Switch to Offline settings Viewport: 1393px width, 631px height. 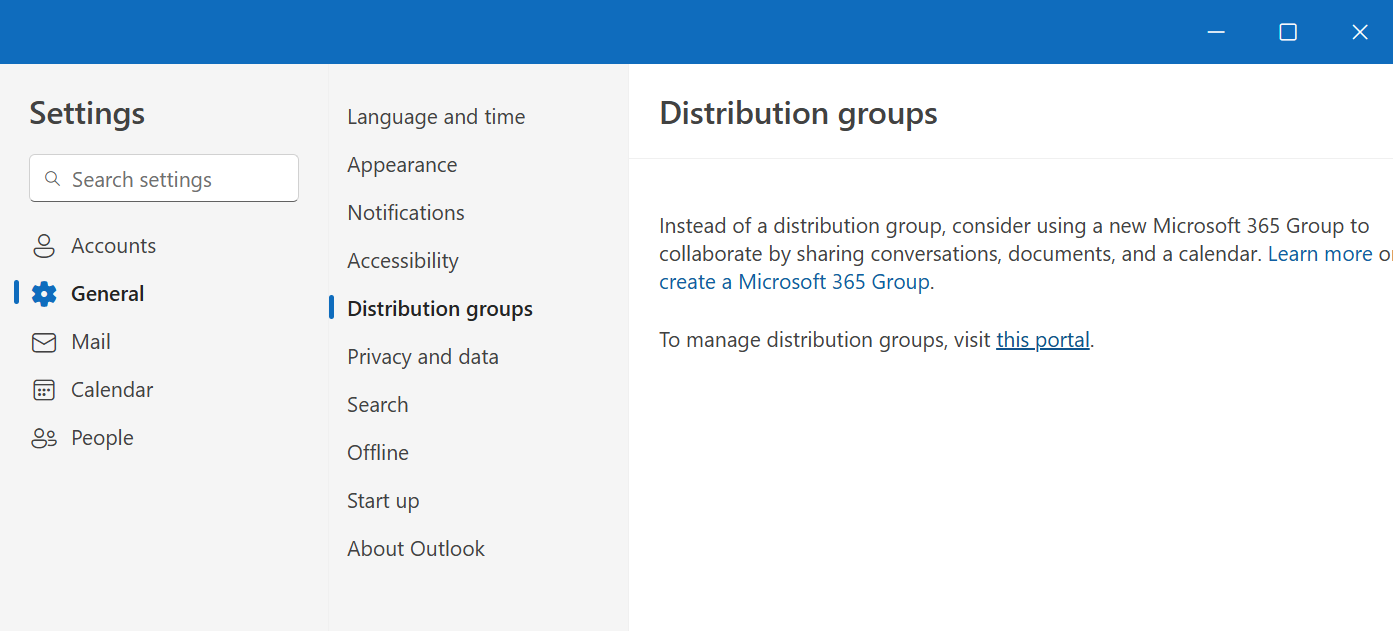click(x=378, y=453)
